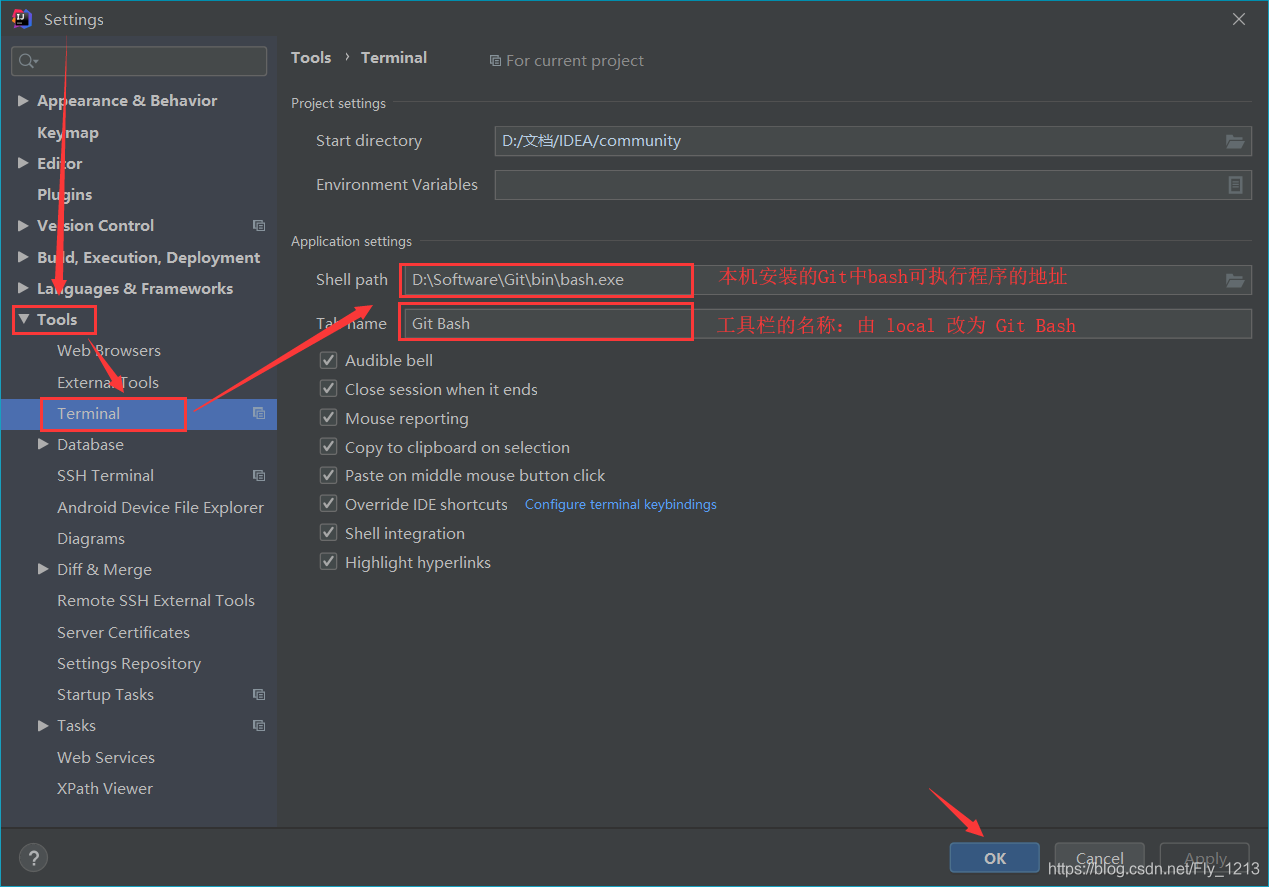Screen dimensions: 1270x888
Task: Click the project-level icon beside Version Control
Action: (259, 226)
